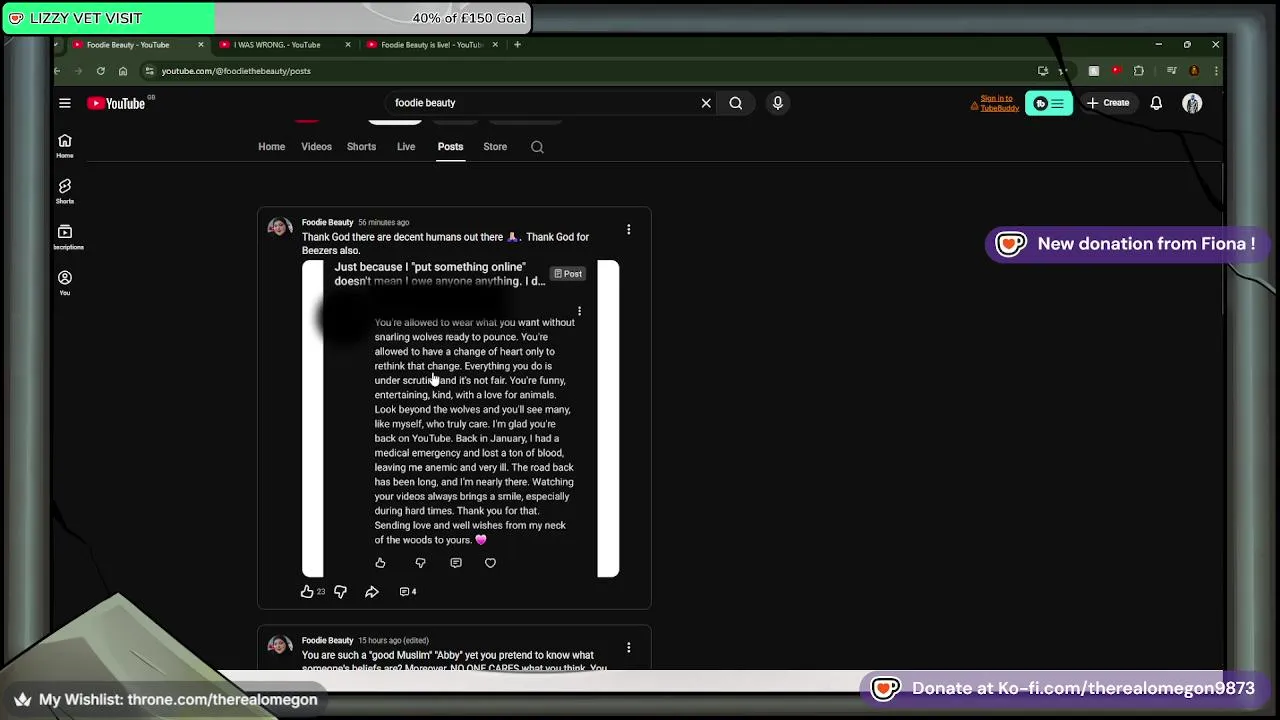1280x720 pixels.
Task: Open Subscriptions in the left sidebar
Action: click(x=65, y=237)
